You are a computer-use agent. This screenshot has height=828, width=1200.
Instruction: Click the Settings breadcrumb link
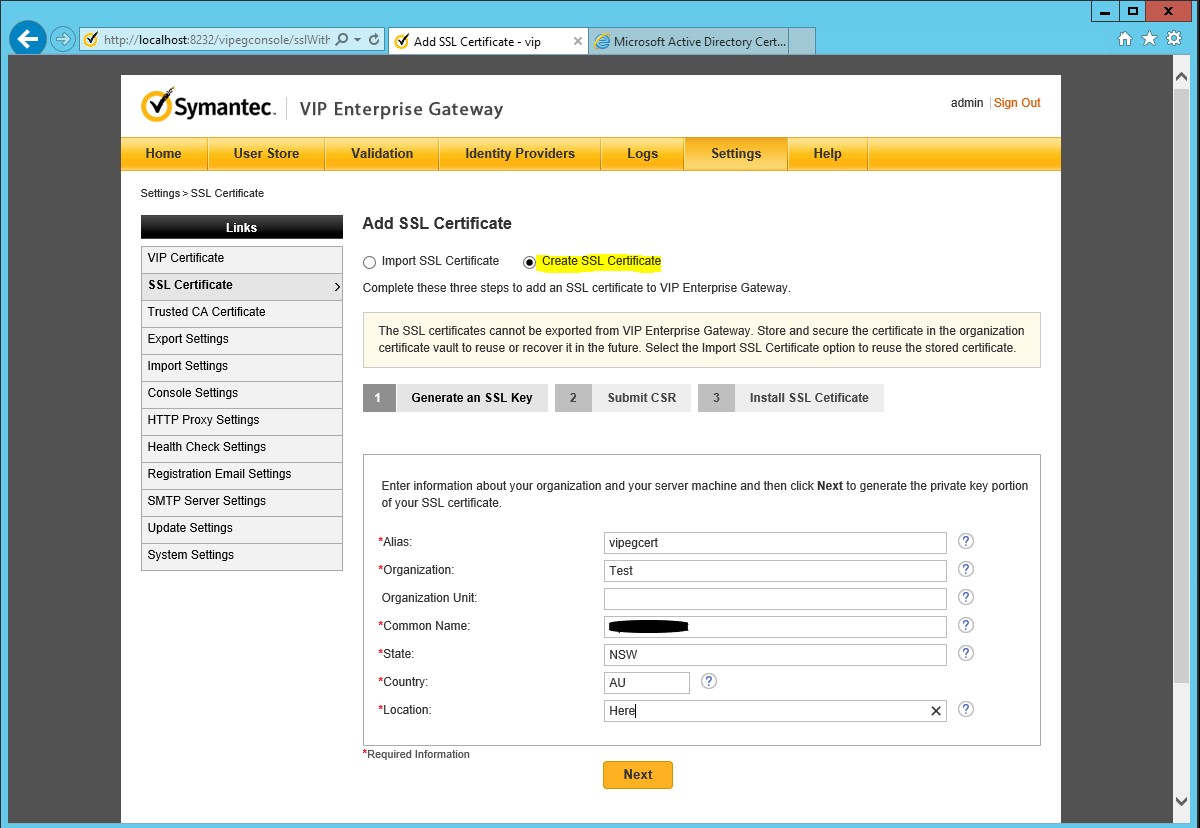click(160, 193)
